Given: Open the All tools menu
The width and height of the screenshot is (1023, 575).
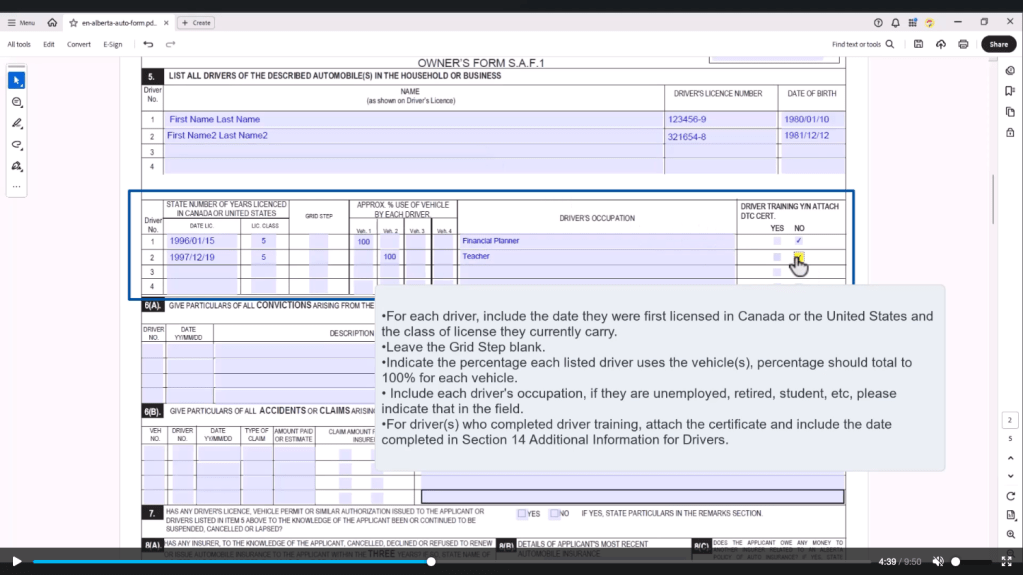Looking at the screenshot, I should click(x=19, y=44).
